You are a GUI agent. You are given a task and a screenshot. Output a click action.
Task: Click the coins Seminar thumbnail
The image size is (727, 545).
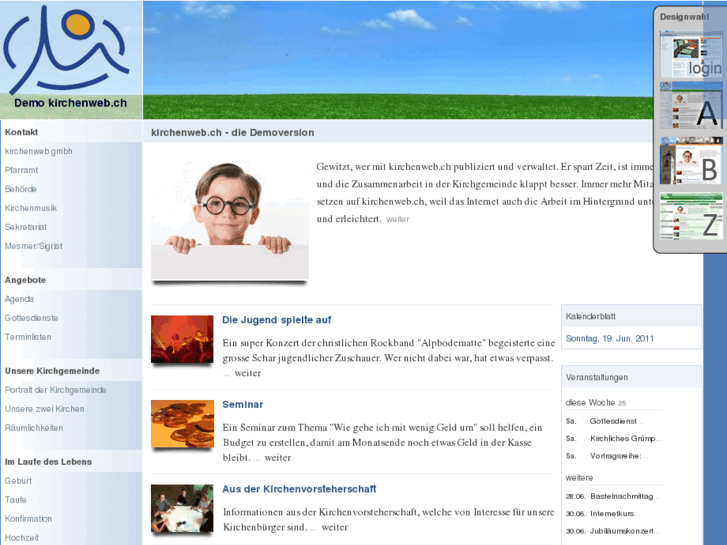click(x=182, y=424)
